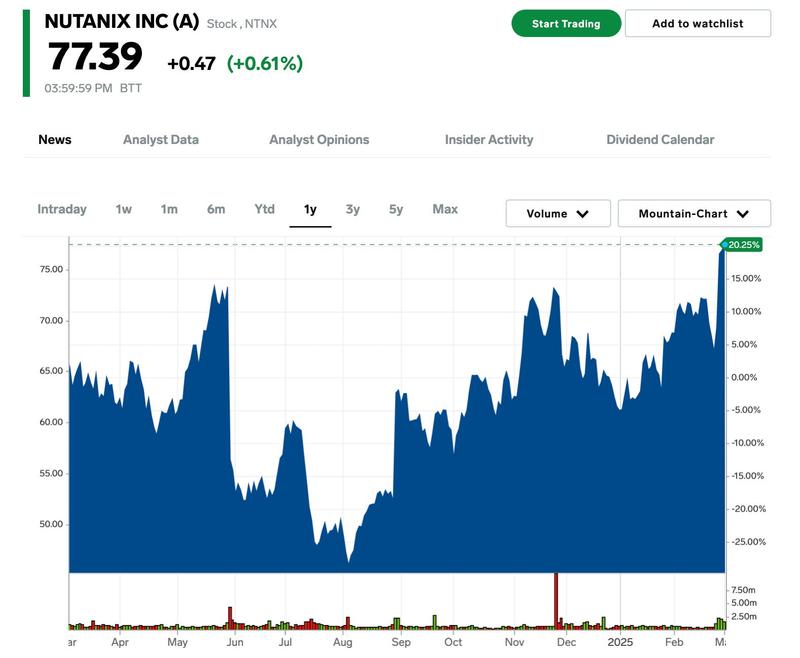Screen dimensions: 800x658
Task: Open the News tab
Action: coord(55,140)
